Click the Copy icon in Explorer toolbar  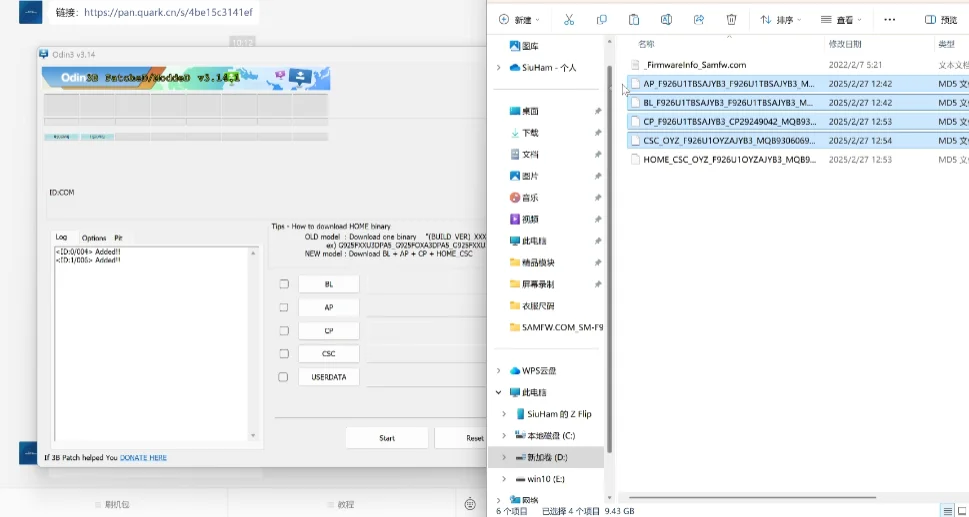[601, 20]
